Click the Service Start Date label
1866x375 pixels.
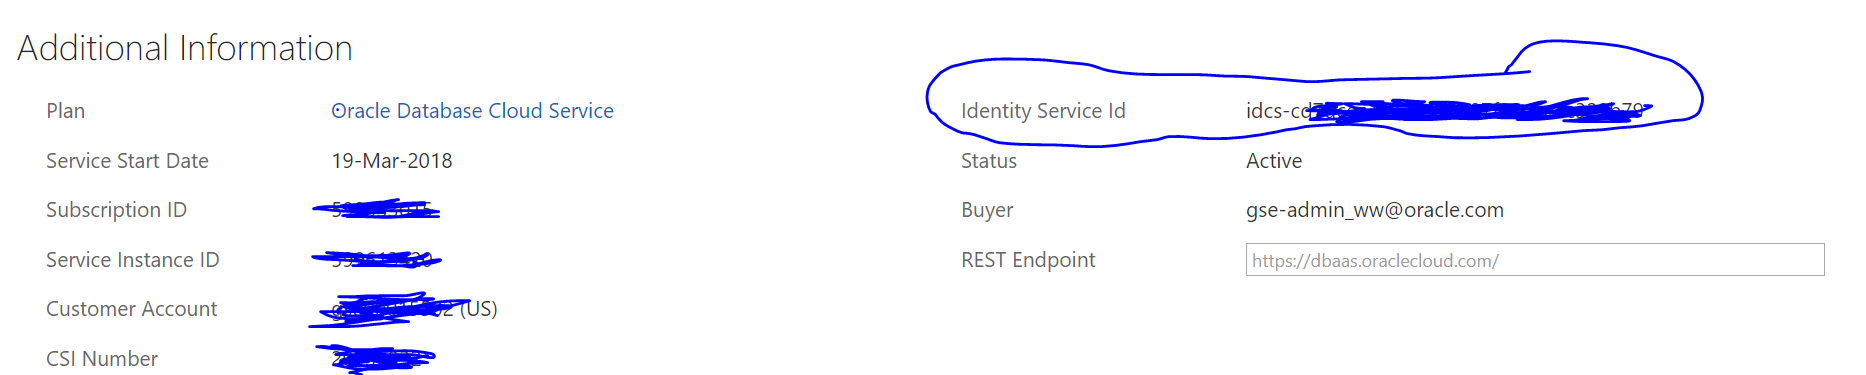tap(127, 161)
